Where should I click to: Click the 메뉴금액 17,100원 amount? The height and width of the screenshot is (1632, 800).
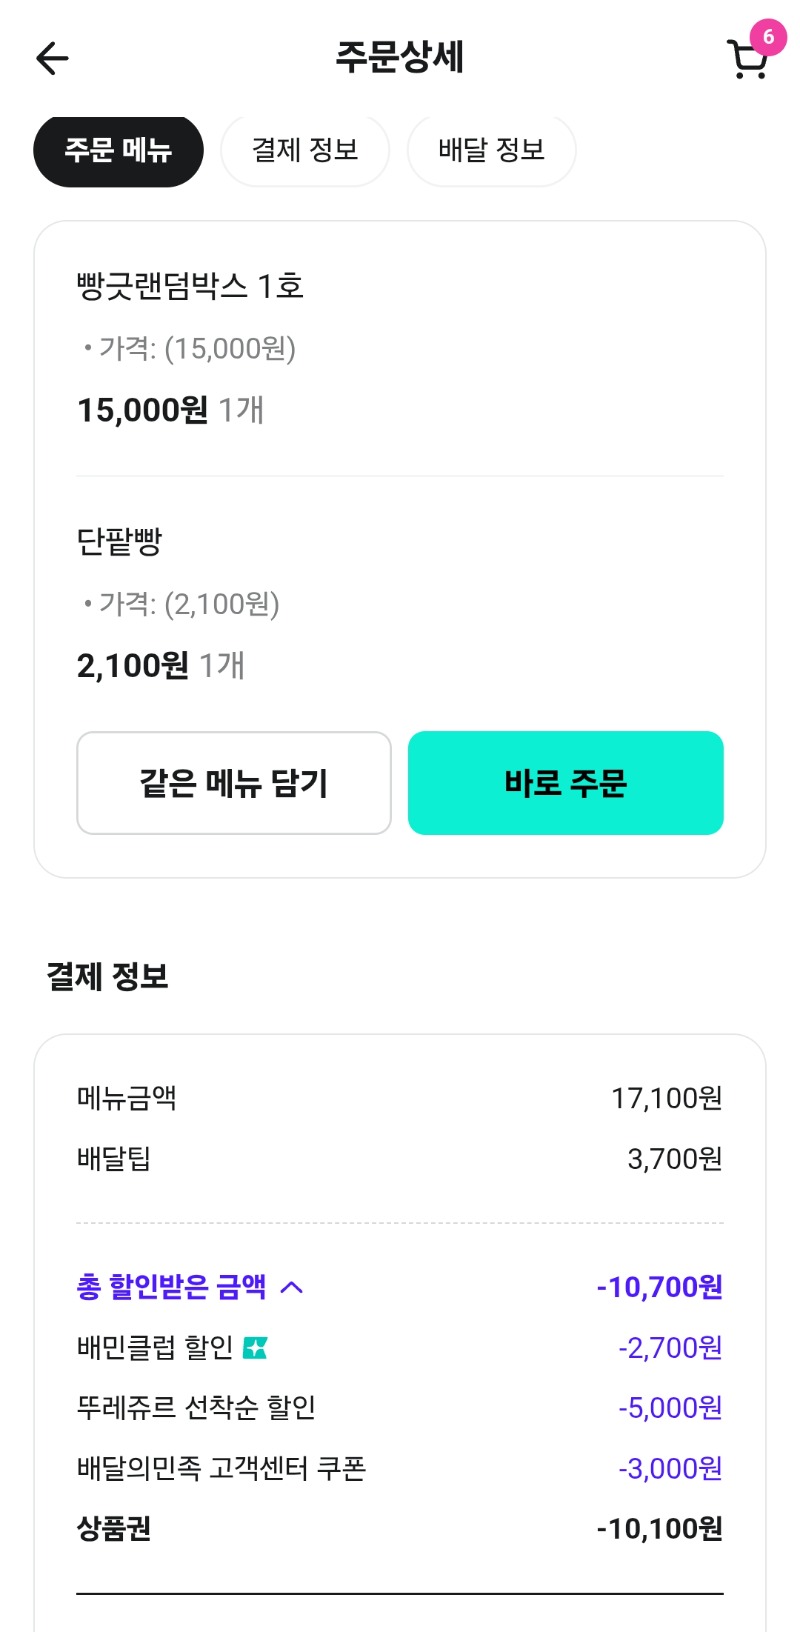coord(666,1098)
